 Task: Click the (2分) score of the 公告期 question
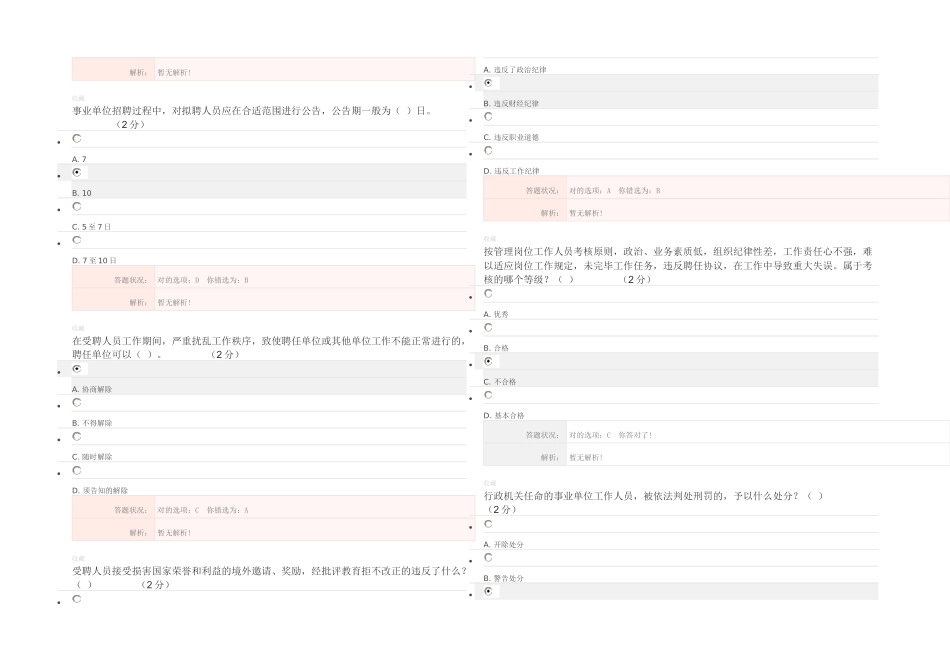[130, 125]
